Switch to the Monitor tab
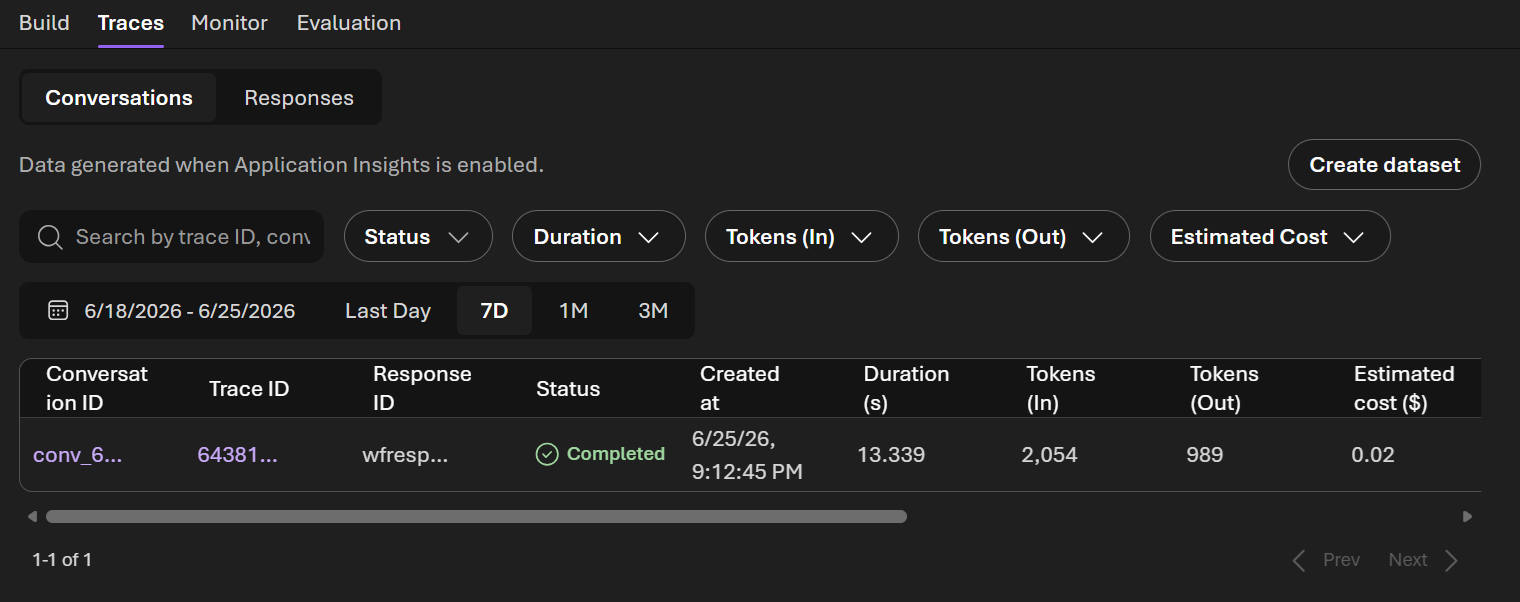This screenshot has height=602, width=1520. (229, 22)
